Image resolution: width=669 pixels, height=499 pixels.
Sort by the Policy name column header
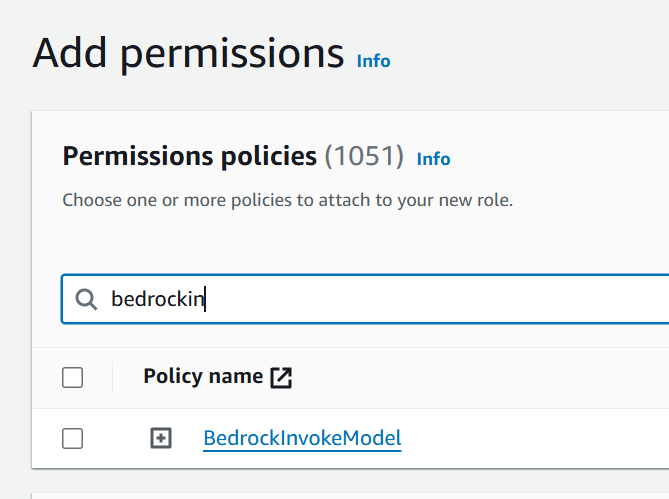[203, 377]
